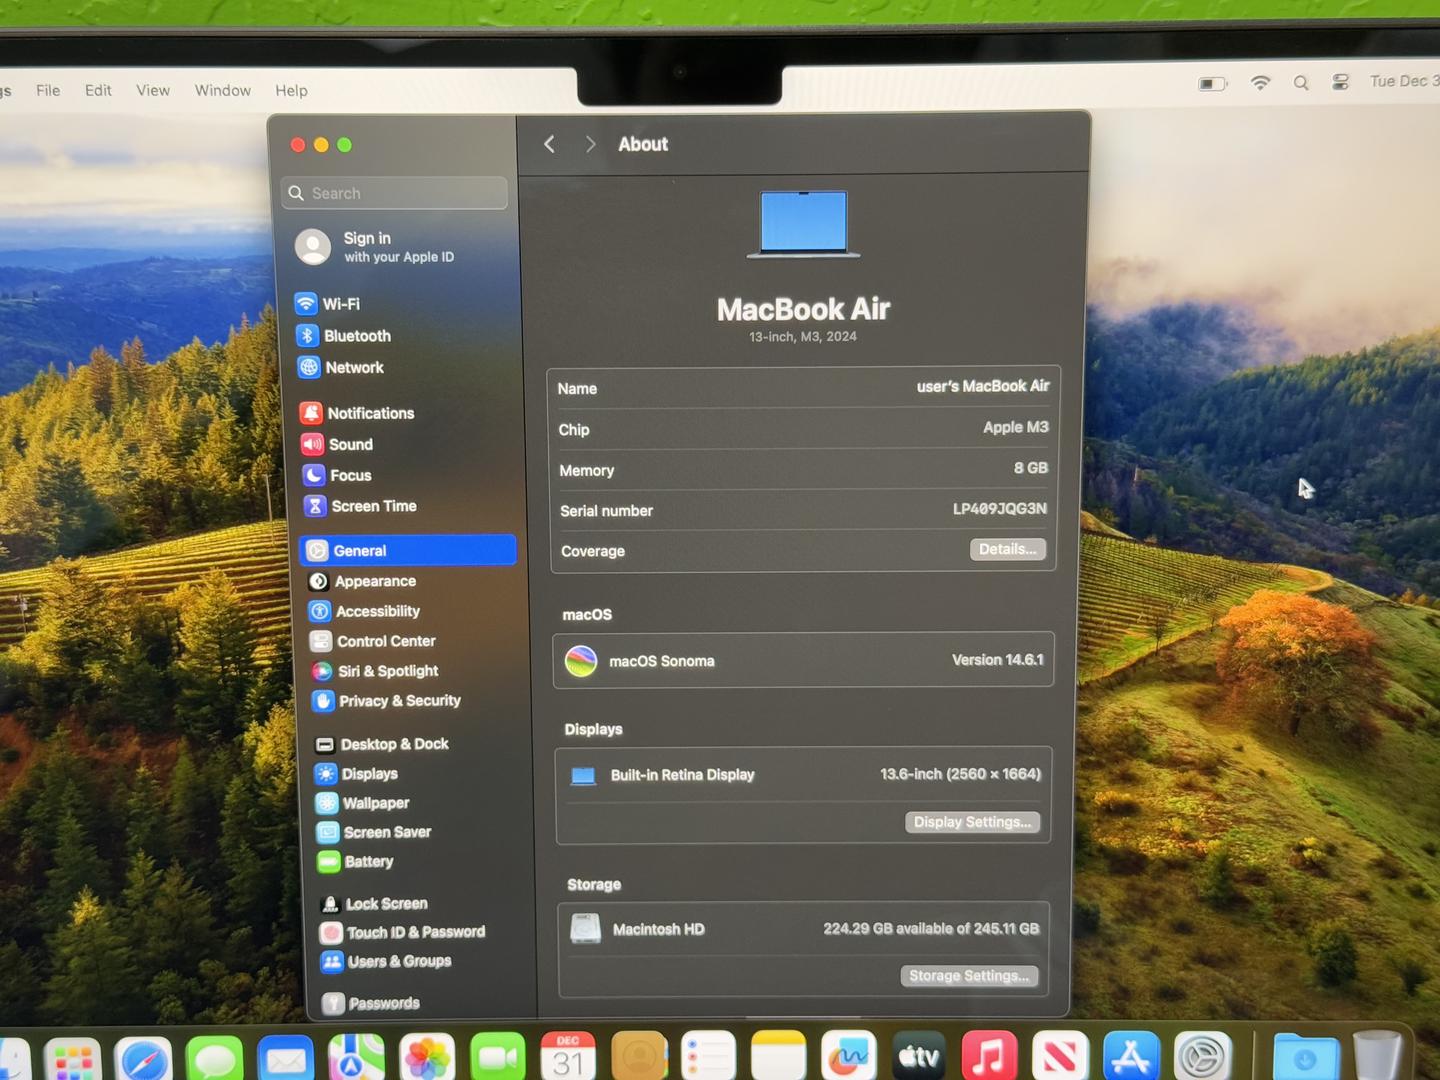Screen dimensions: 1440x1080
Task: Select the Sound speaker icon
Action: [312, 444]
